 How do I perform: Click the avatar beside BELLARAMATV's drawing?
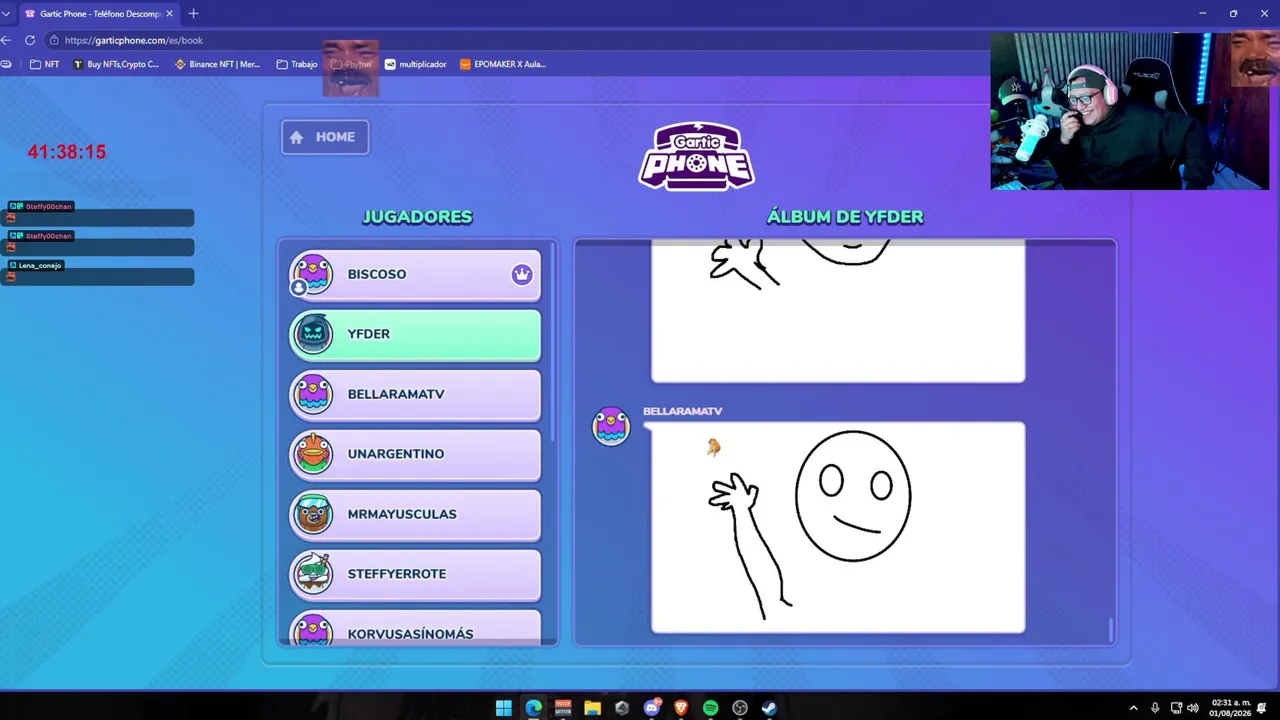[611, 426]
